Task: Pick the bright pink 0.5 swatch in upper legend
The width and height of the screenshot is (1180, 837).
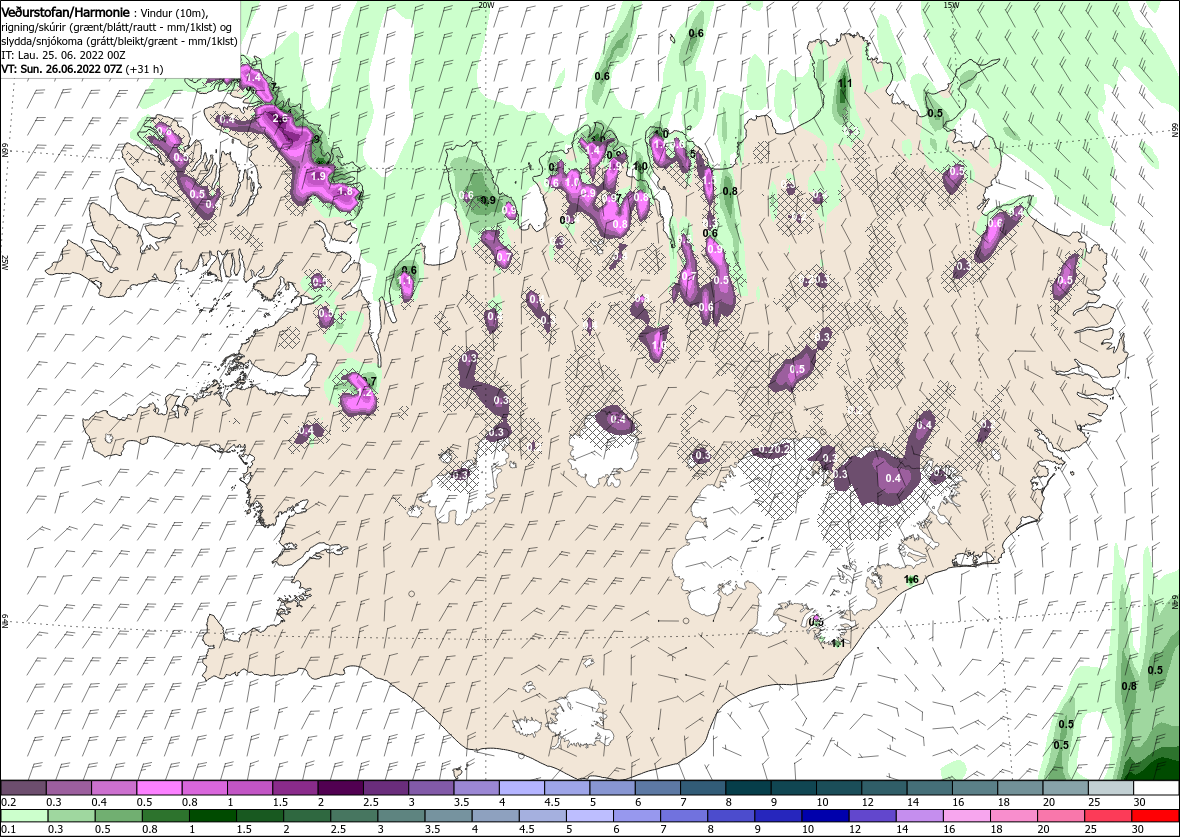Action: [160, 788]
